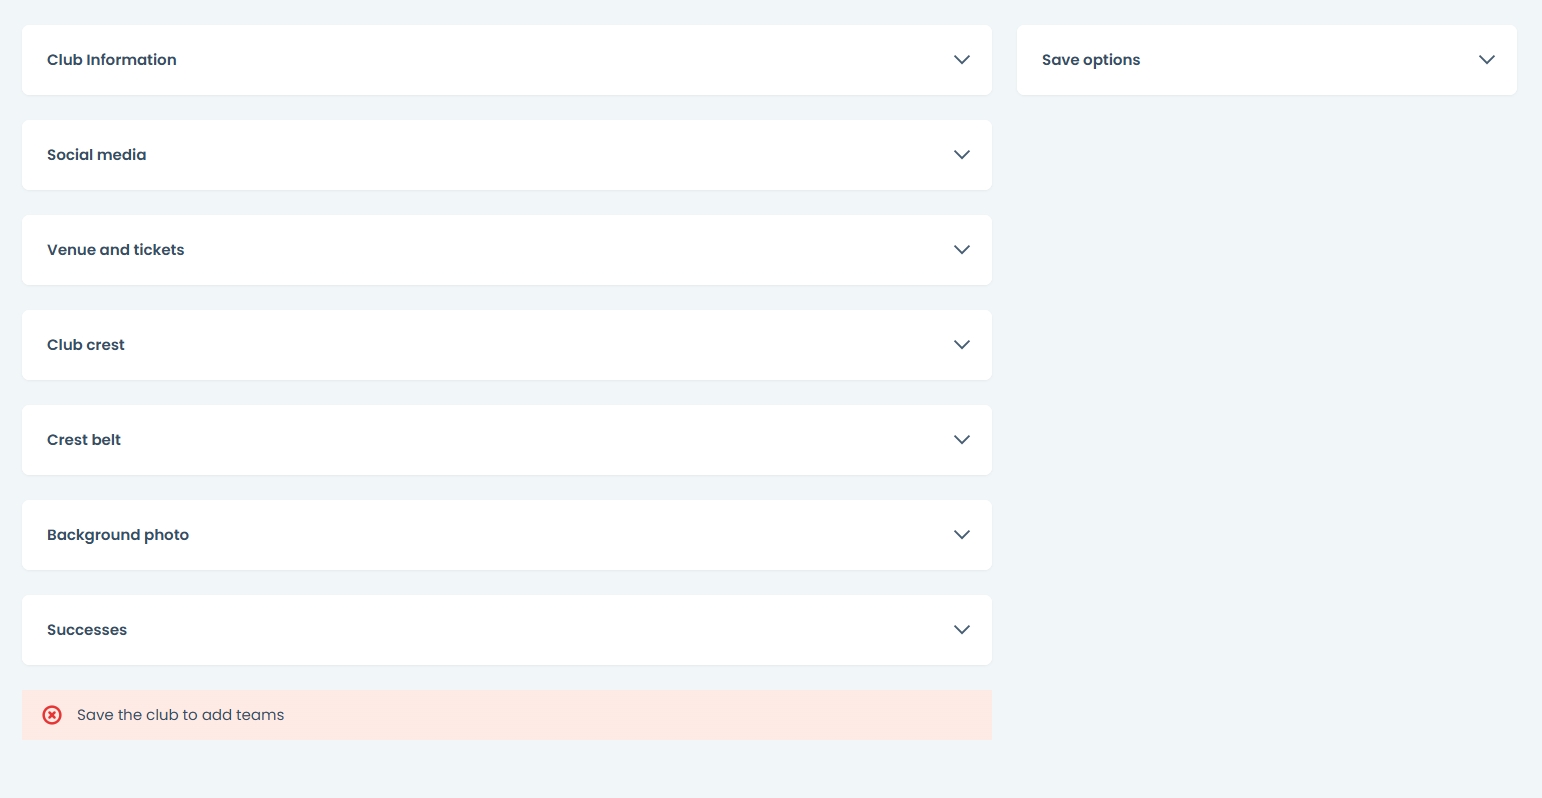Expand the Club Information section title
Image resolution: width=1542 pixels, height=798 pixels.
coord(112,60)
